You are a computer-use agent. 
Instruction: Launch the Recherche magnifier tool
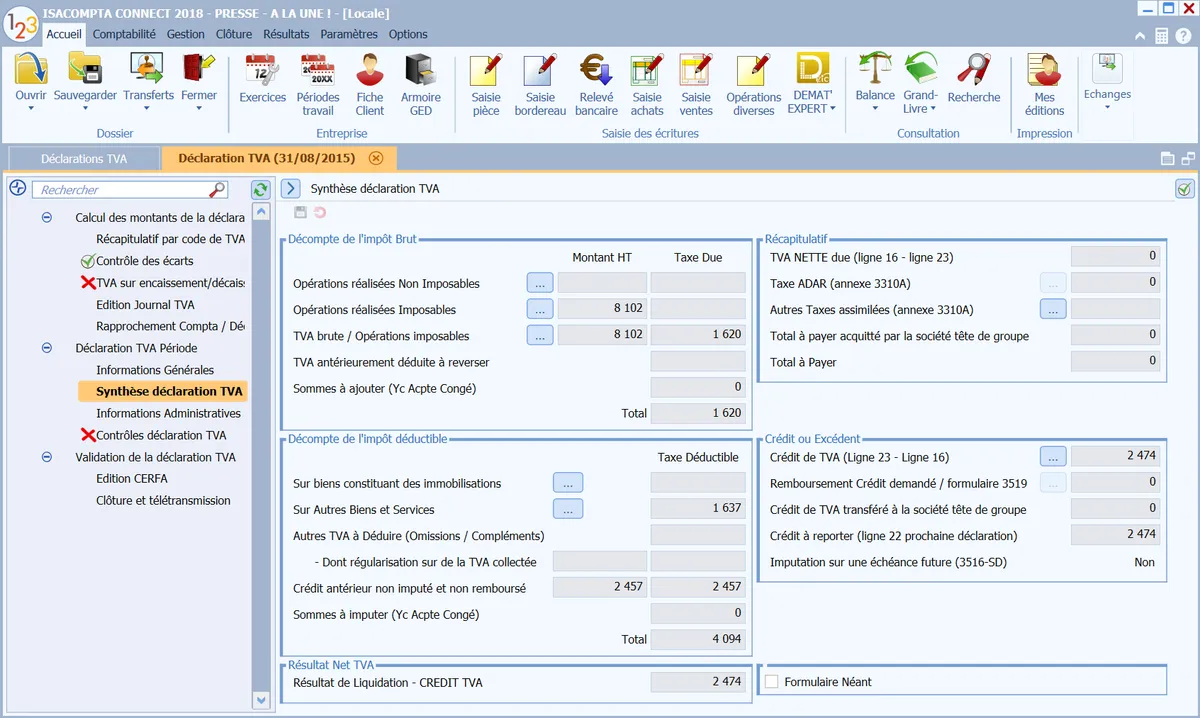coord(973,70)
